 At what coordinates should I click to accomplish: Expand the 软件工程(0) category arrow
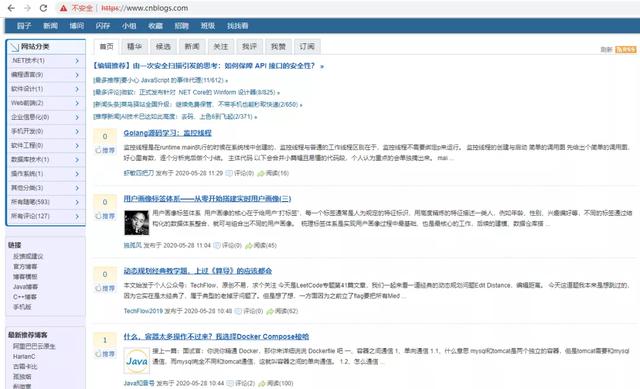pyautogui.click(x=77, y=146)
